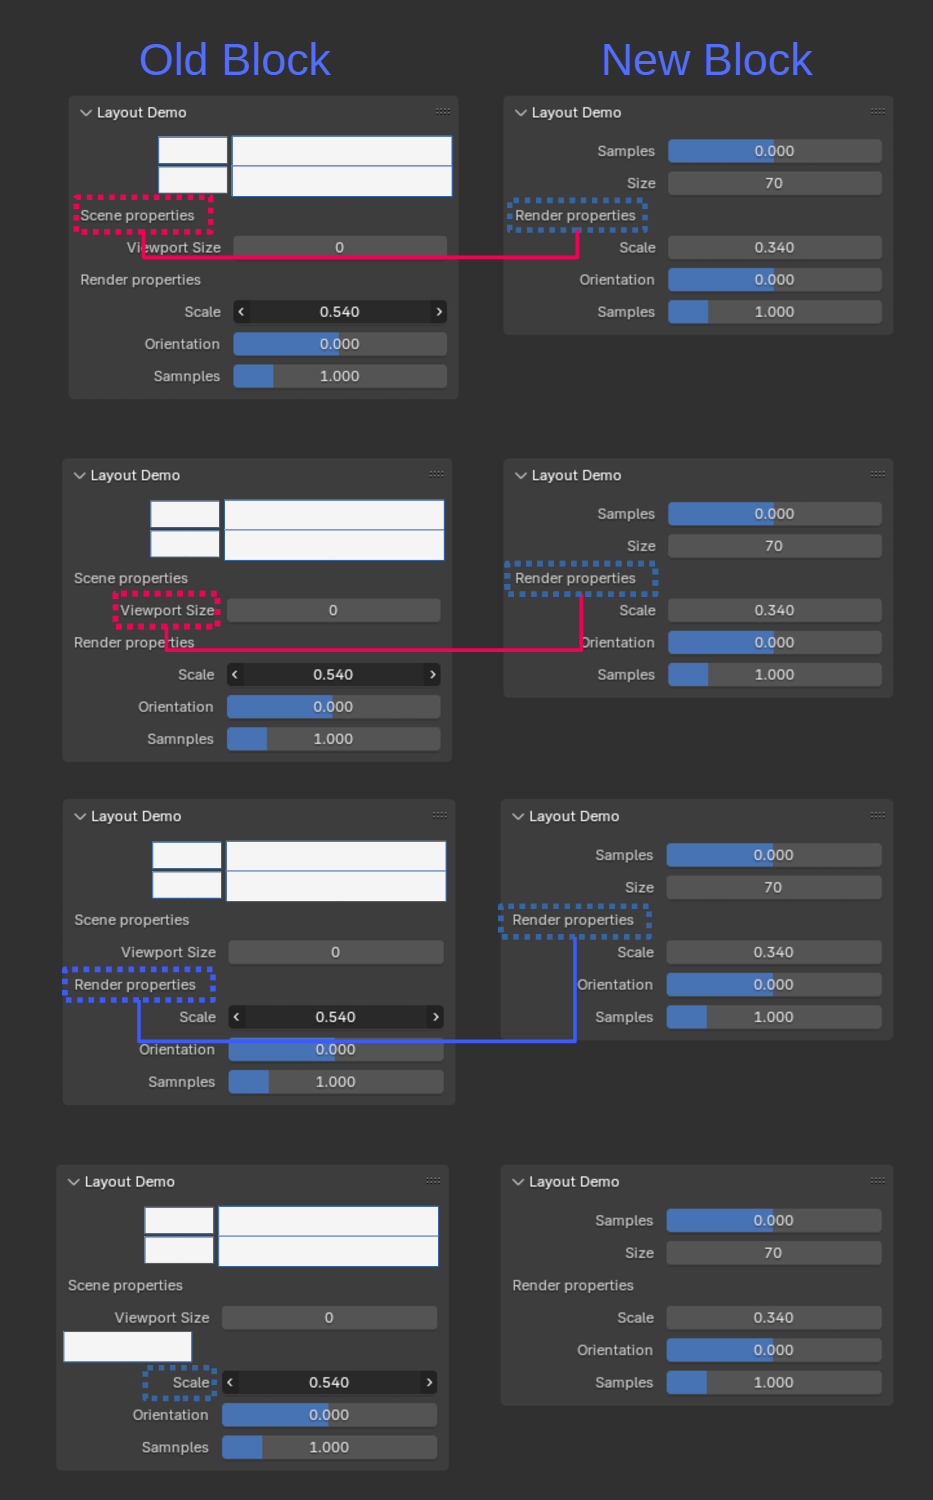933x1500 pixels.
Task: Grab the drag-handle dots of top Old Block panel
Action: (x=443, y=111)
